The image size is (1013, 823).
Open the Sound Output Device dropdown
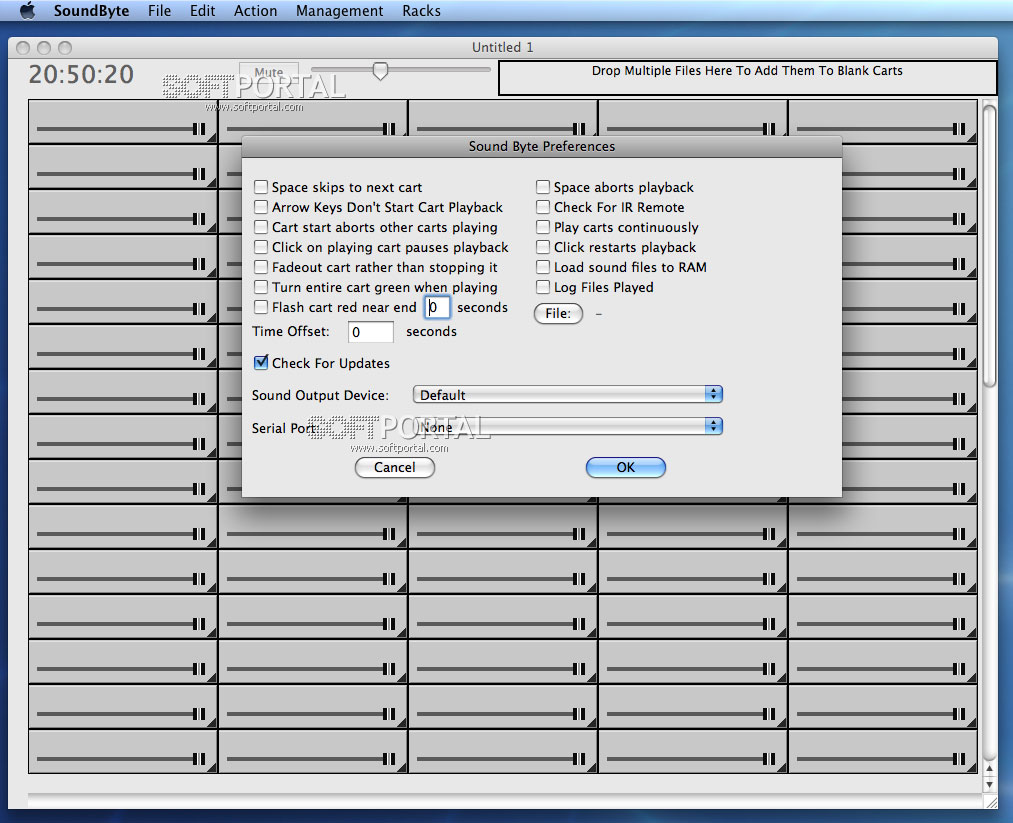(x=567, y=395)
